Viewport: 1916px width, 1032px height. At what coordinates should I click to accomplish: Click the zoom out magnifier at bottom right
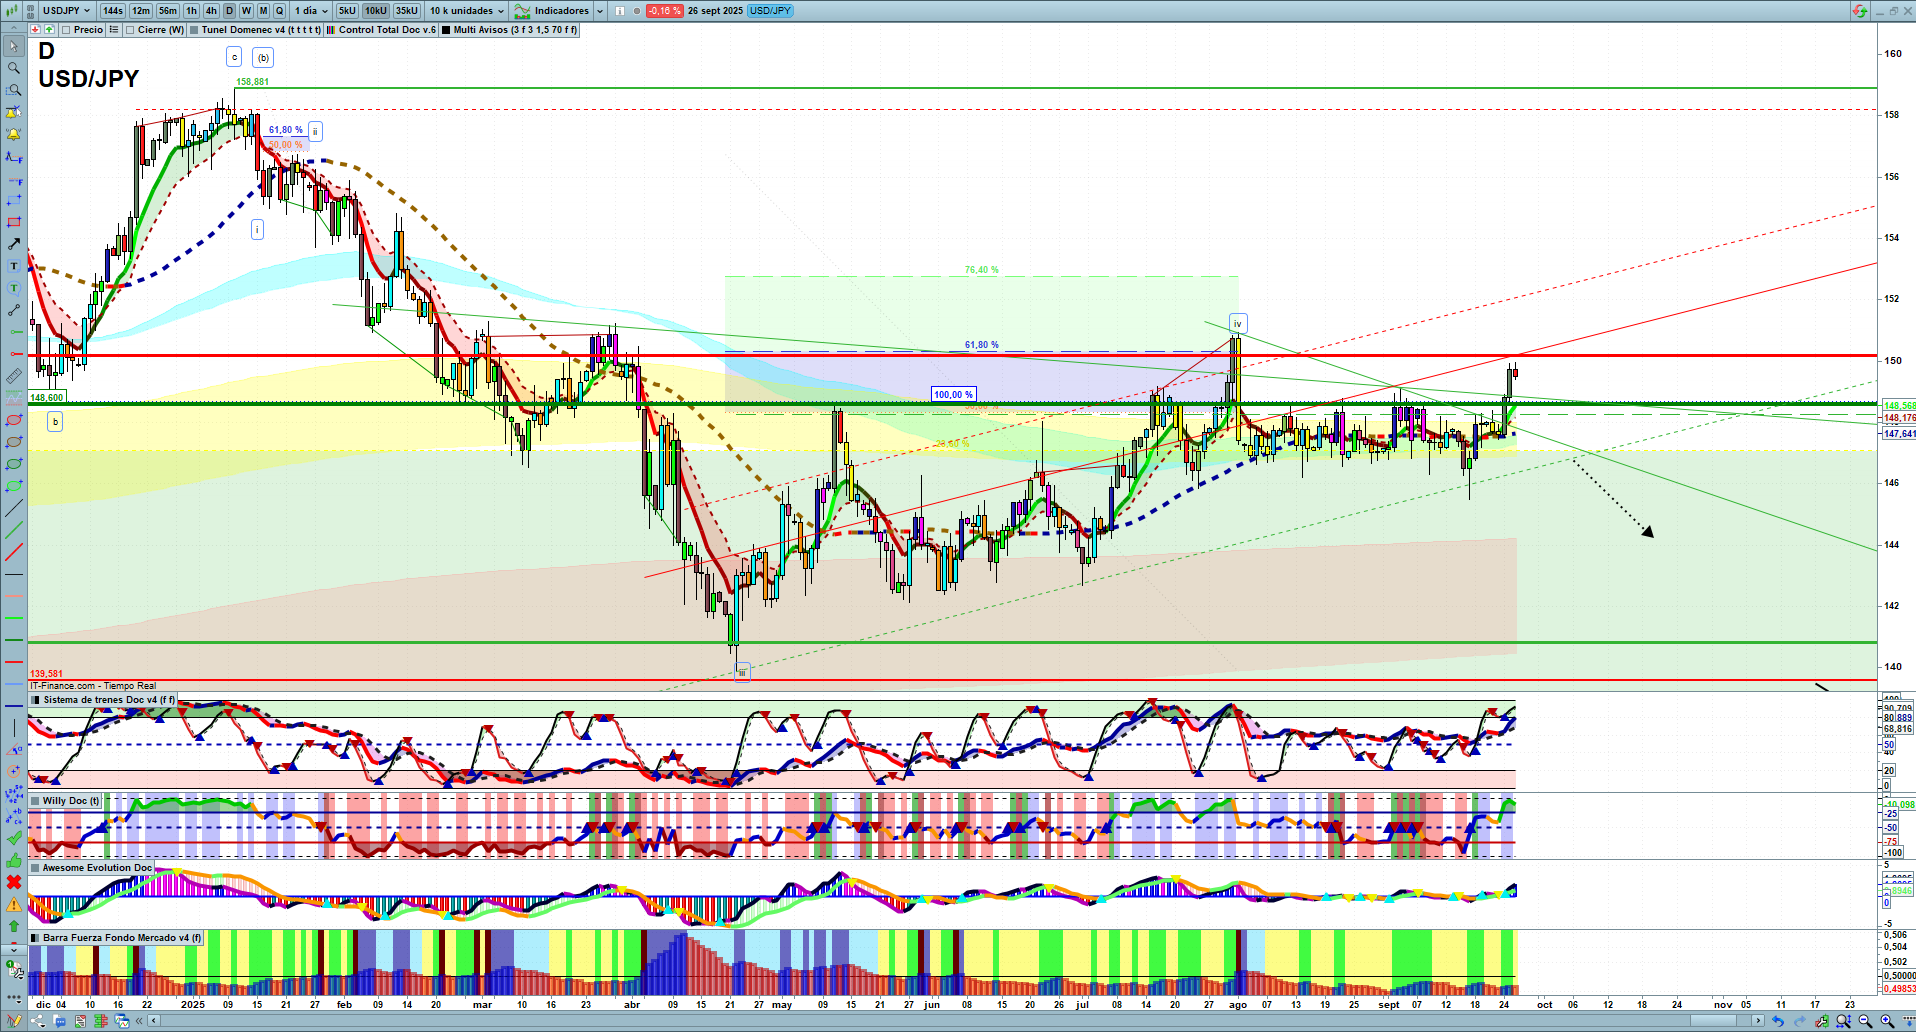pos(1865,1021)
